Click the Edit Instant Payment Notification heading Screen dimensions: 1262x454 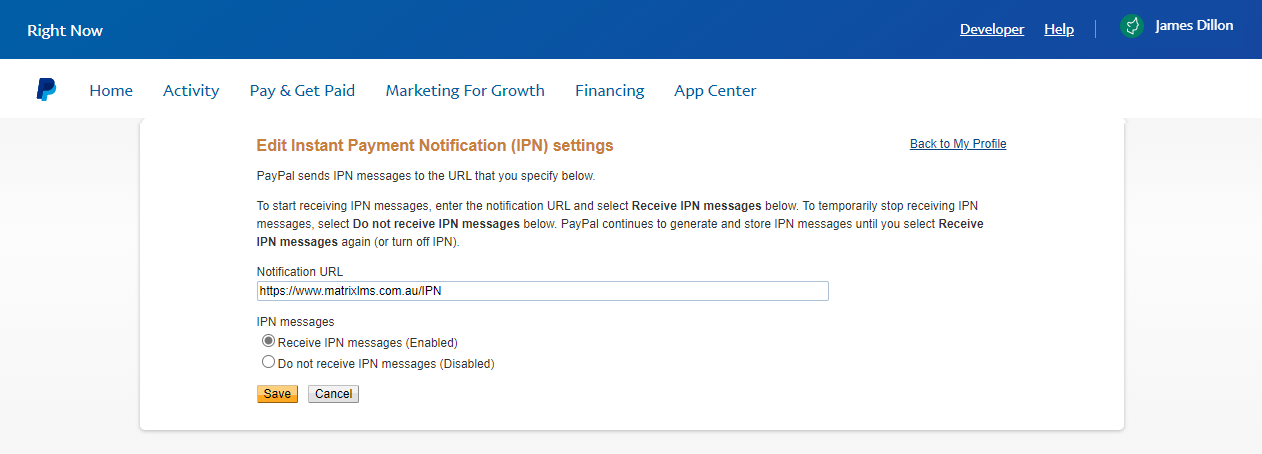(435, 146)
